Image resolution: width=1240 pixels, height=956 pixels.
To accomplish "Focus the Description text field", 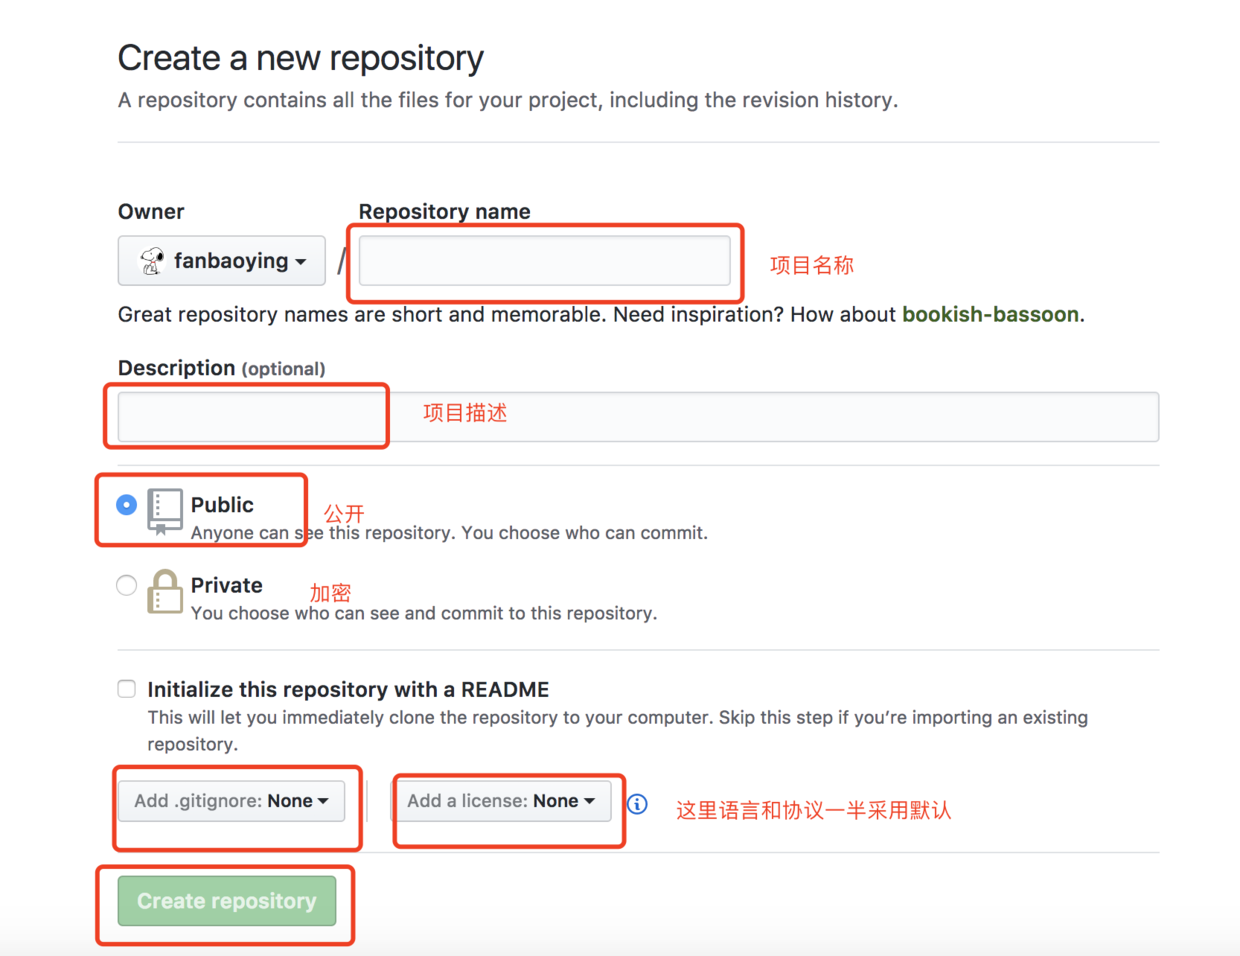I will tap(638, 417).
